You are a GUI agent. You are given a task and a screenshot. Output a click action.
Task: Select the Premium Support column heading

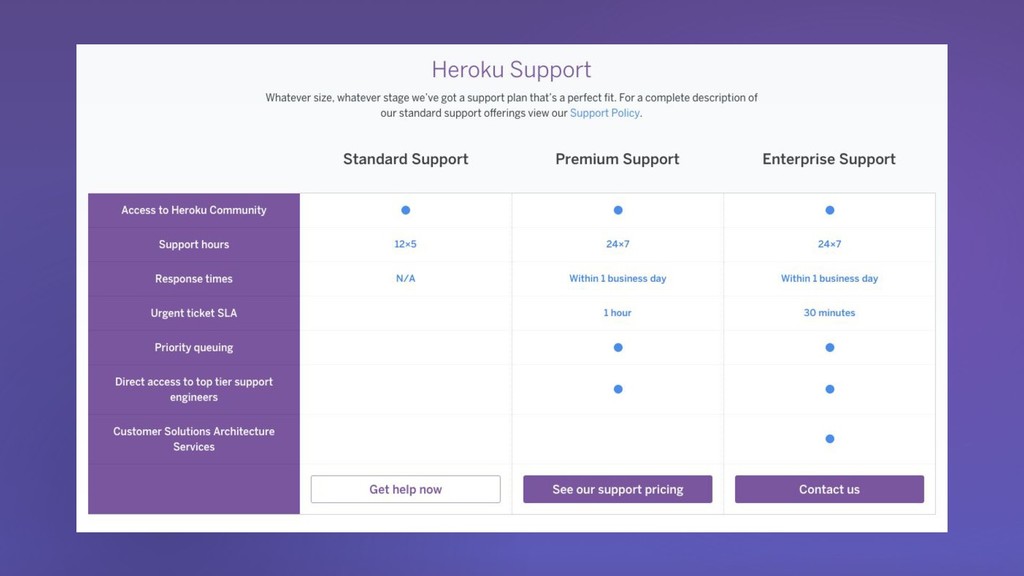[617, 159]
